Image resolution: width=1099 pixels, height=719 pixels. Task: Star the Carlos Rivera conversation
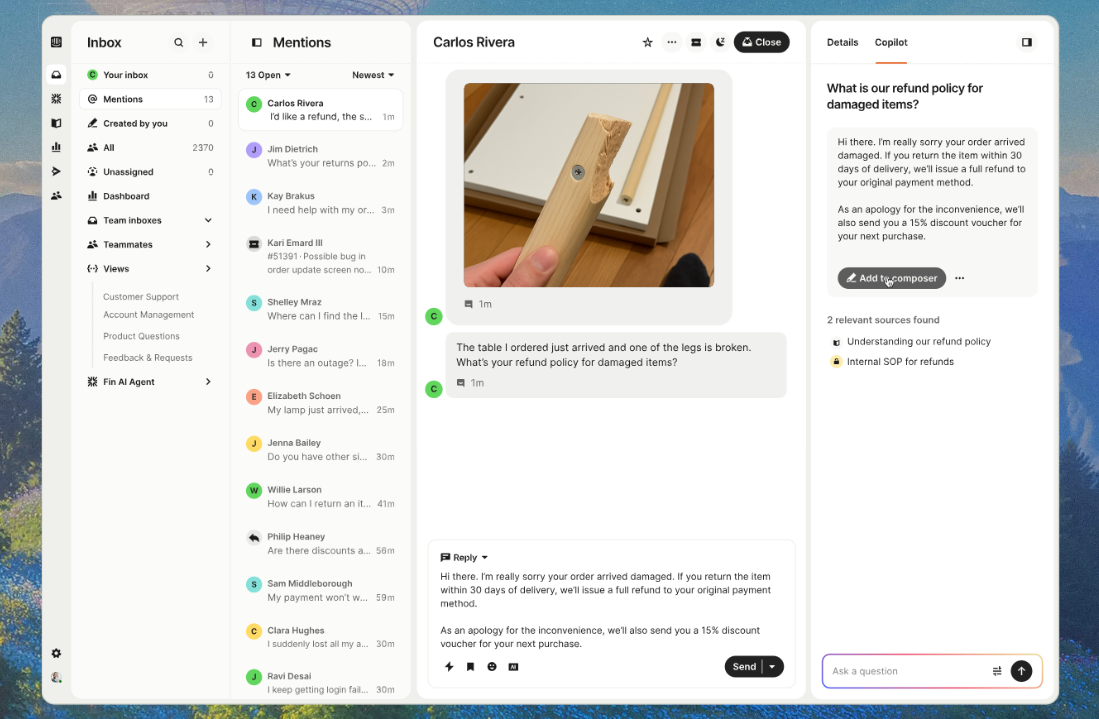pyautogui.click(x=647, y=42)
